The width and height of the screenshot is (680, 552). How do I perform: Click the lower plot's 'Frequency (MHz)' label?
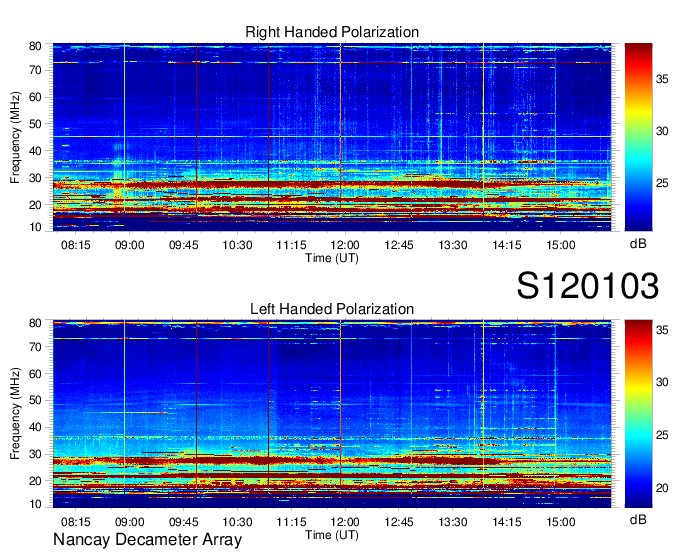click(x=15, y=414)
